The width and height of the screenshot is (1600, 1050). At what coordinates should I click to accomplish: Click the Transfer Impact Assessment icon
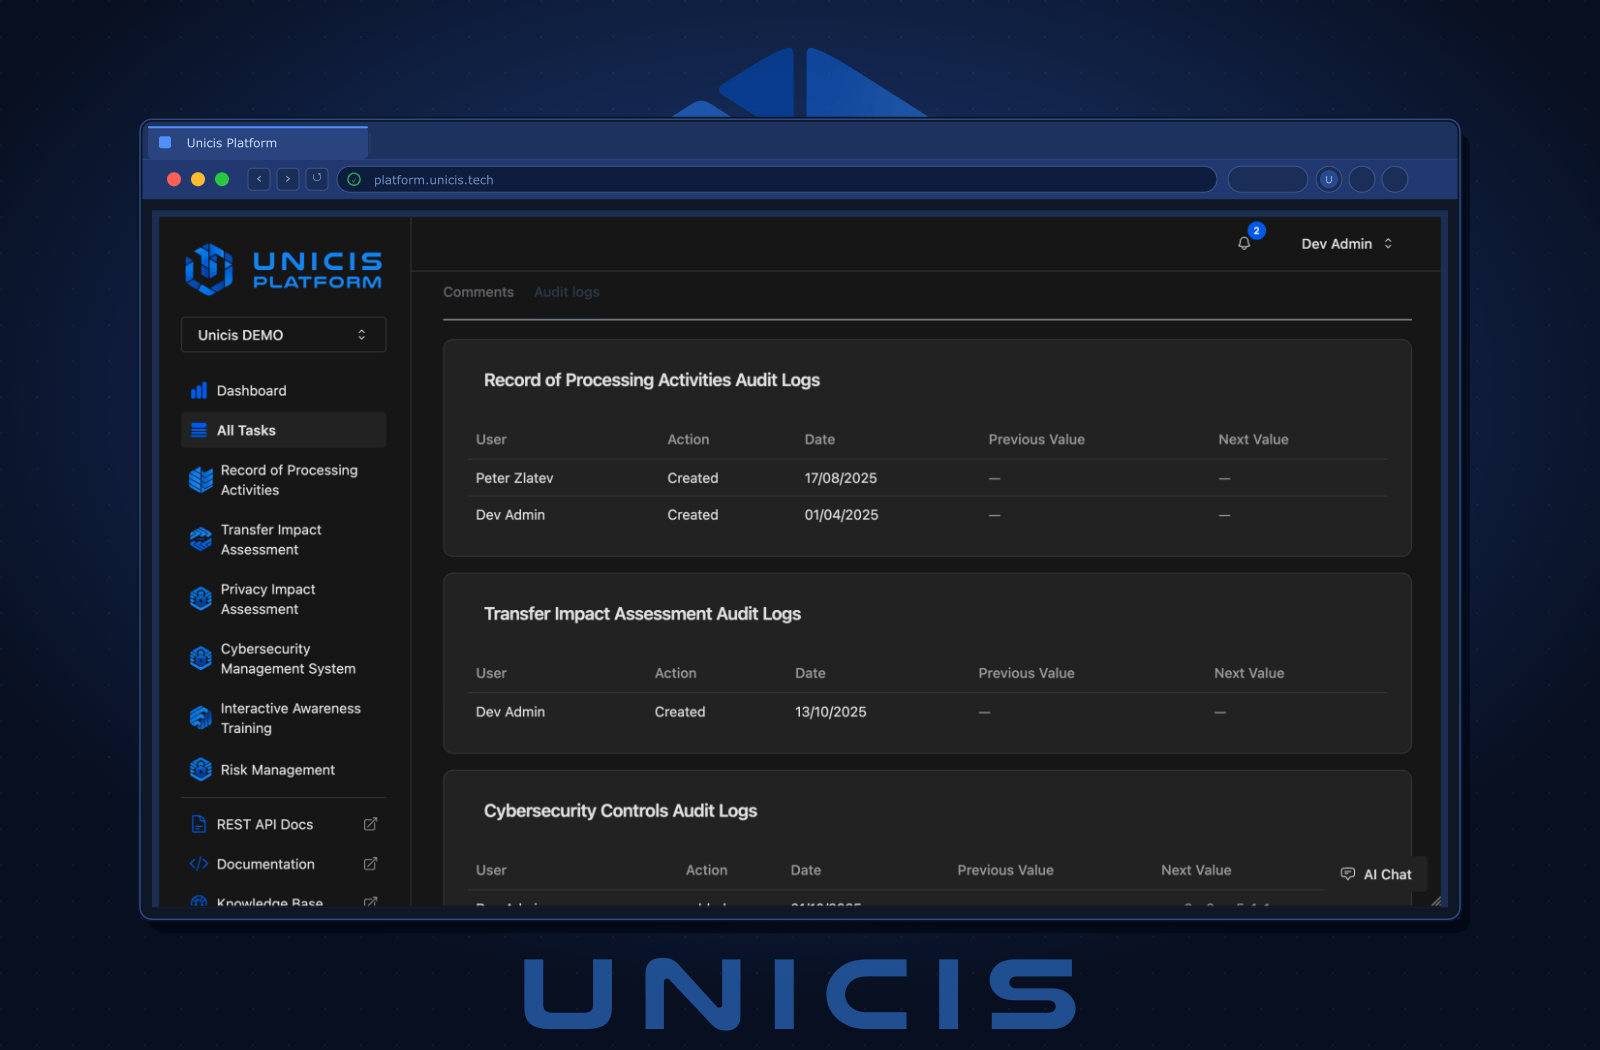pyautogui.click(x=201, y=540)
